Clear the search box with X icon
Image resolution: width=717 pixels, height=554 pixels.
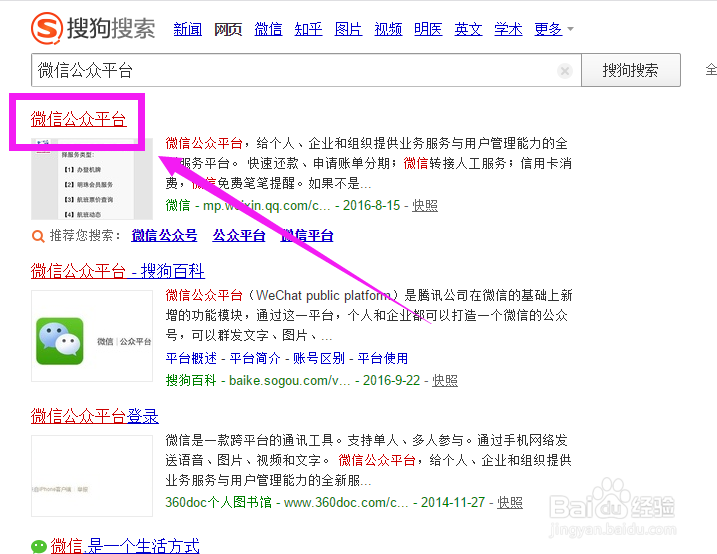pyautogui.click(x=565, y=71)
